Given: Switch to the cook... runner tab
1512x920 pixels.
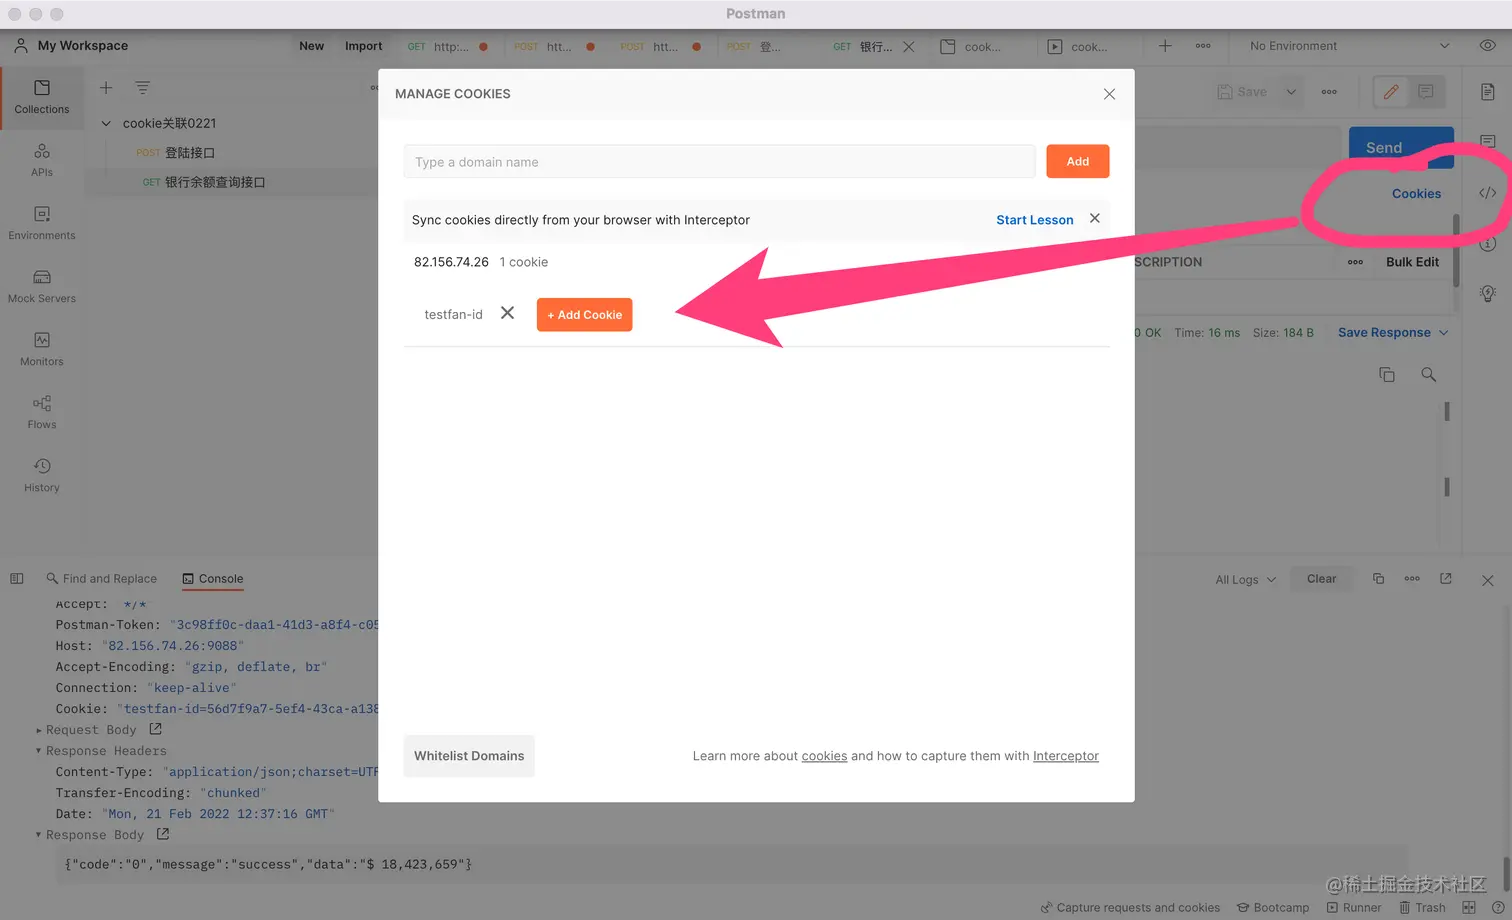Looking at the screenshot, I should [x=1077, y=46].
